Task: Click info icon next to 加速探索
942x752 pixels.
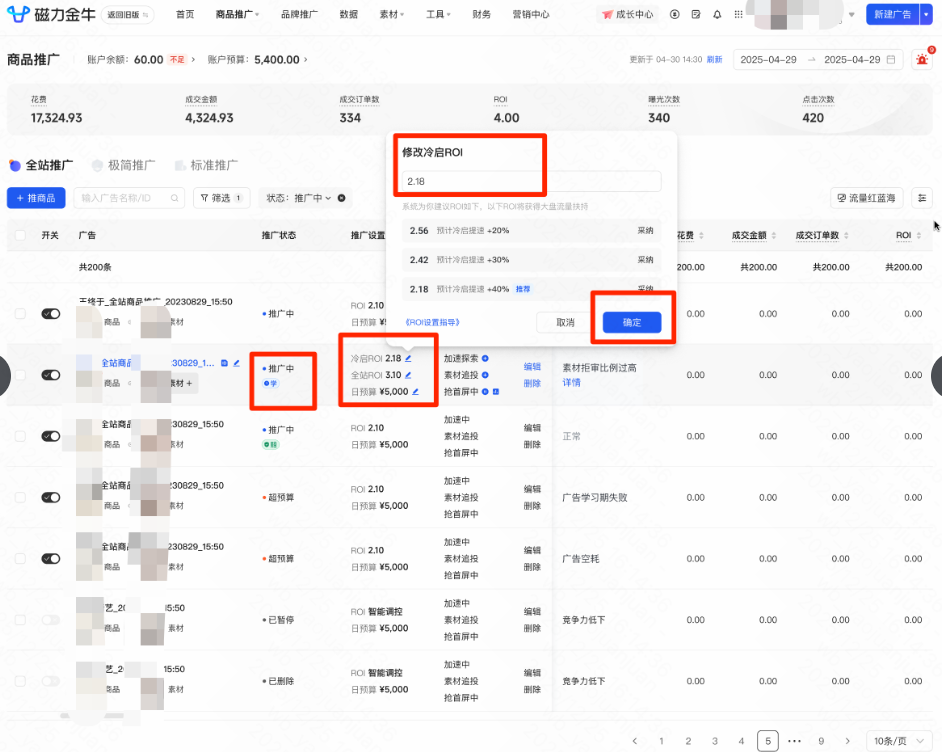Action: pos(485,359)
